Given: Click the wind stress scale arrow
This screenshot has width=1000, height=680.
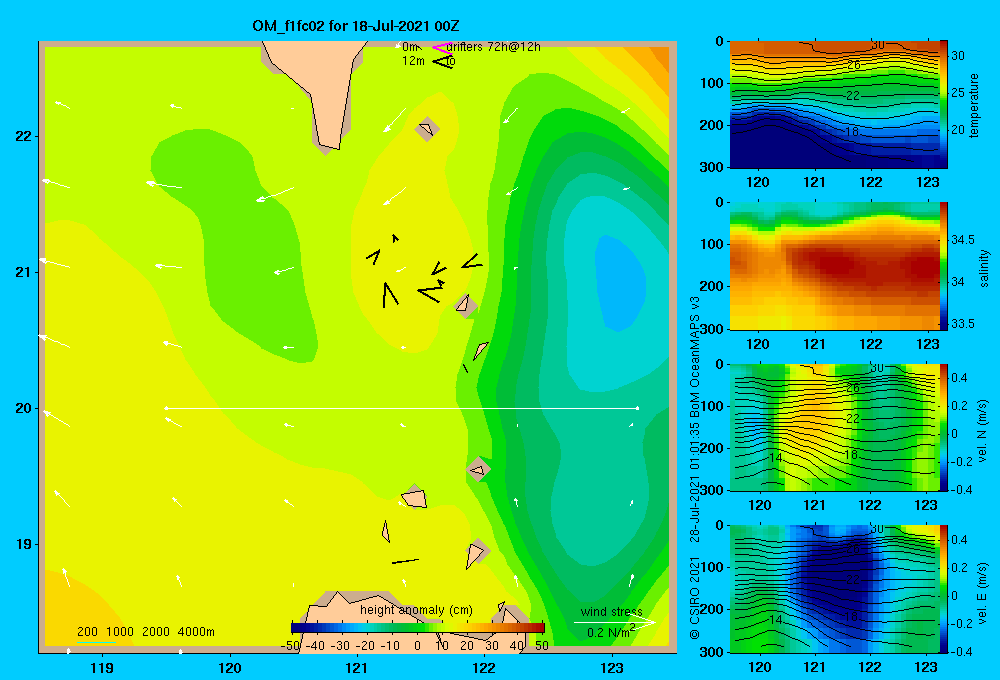Looking at the screenshot, I should click(615, 622).
